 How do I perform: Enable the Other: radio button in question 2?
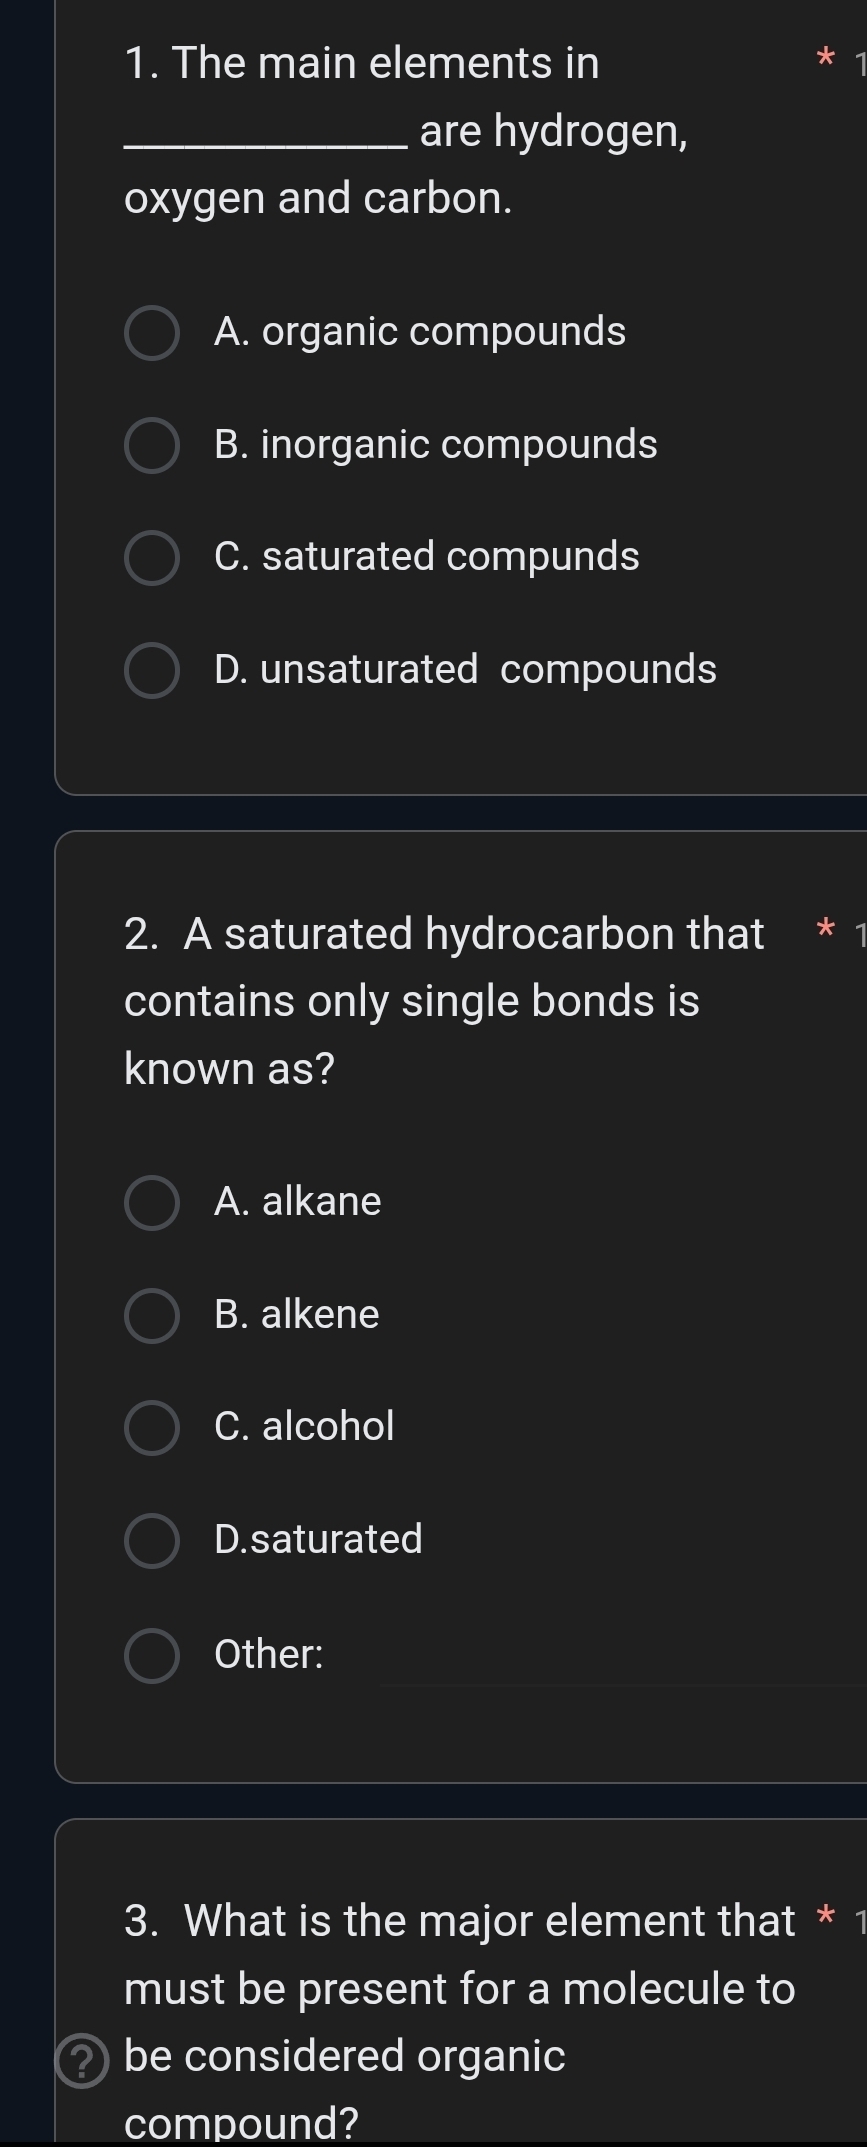[x=152, y=1655]
